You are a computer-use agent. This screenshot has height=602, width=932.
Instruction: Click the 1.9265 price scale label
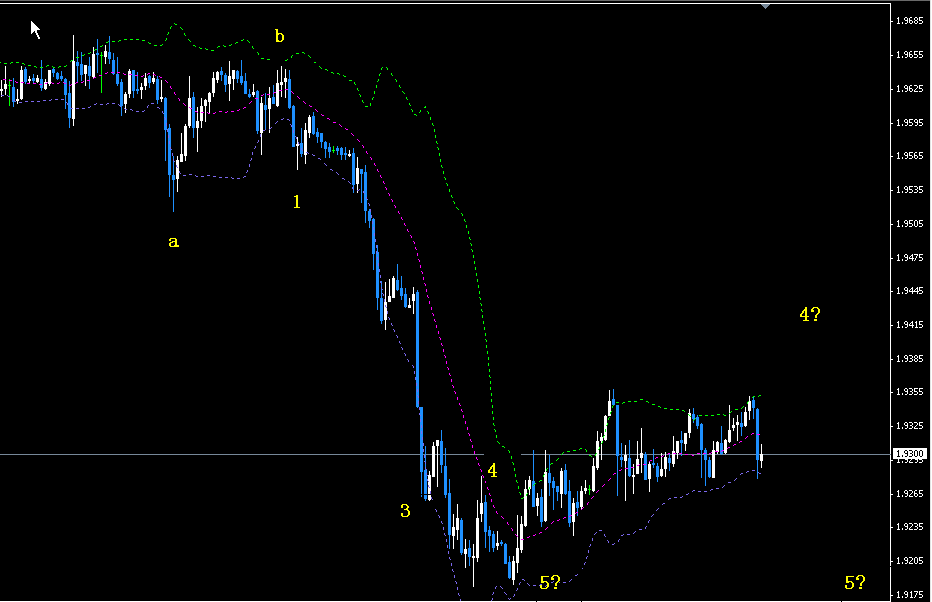point(909,493)
